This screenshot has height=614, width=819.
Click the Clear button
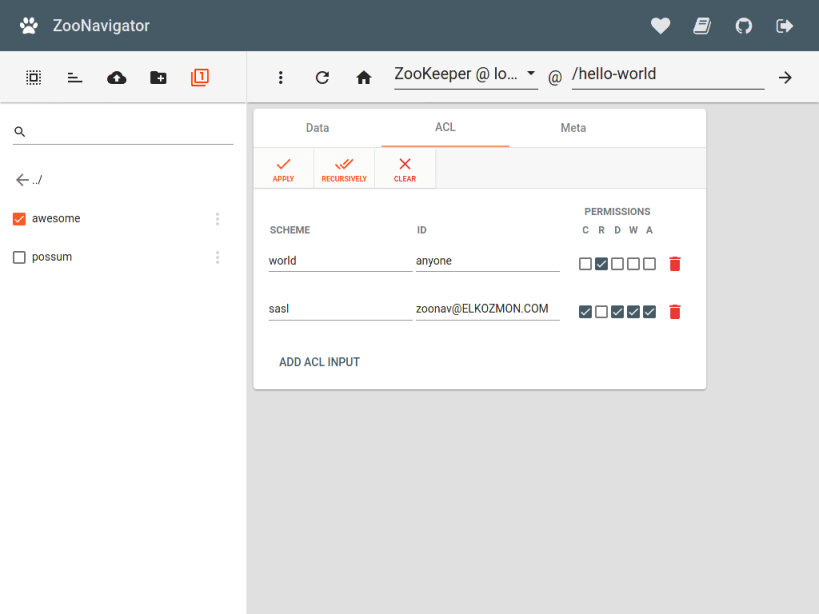coord(405,169)
